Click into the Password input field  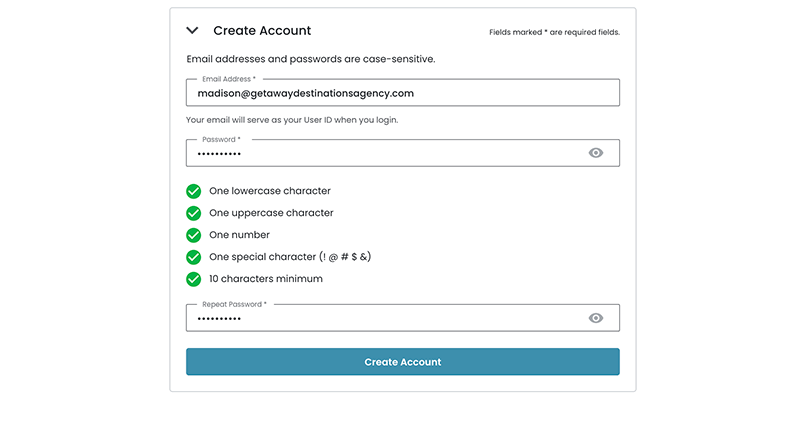385,153
